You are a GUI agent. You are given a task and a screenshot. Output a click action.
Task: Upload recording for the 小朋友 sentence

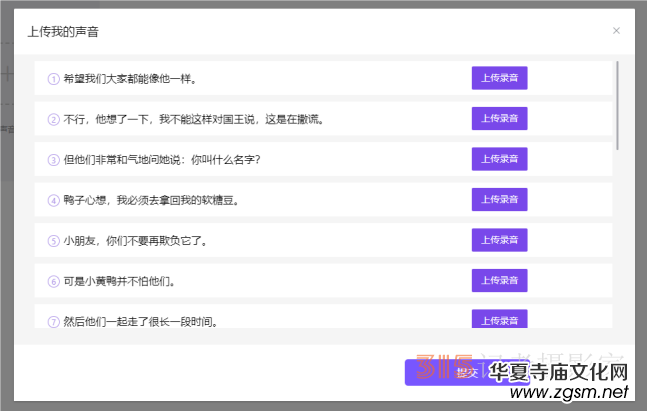coord(499,240)
